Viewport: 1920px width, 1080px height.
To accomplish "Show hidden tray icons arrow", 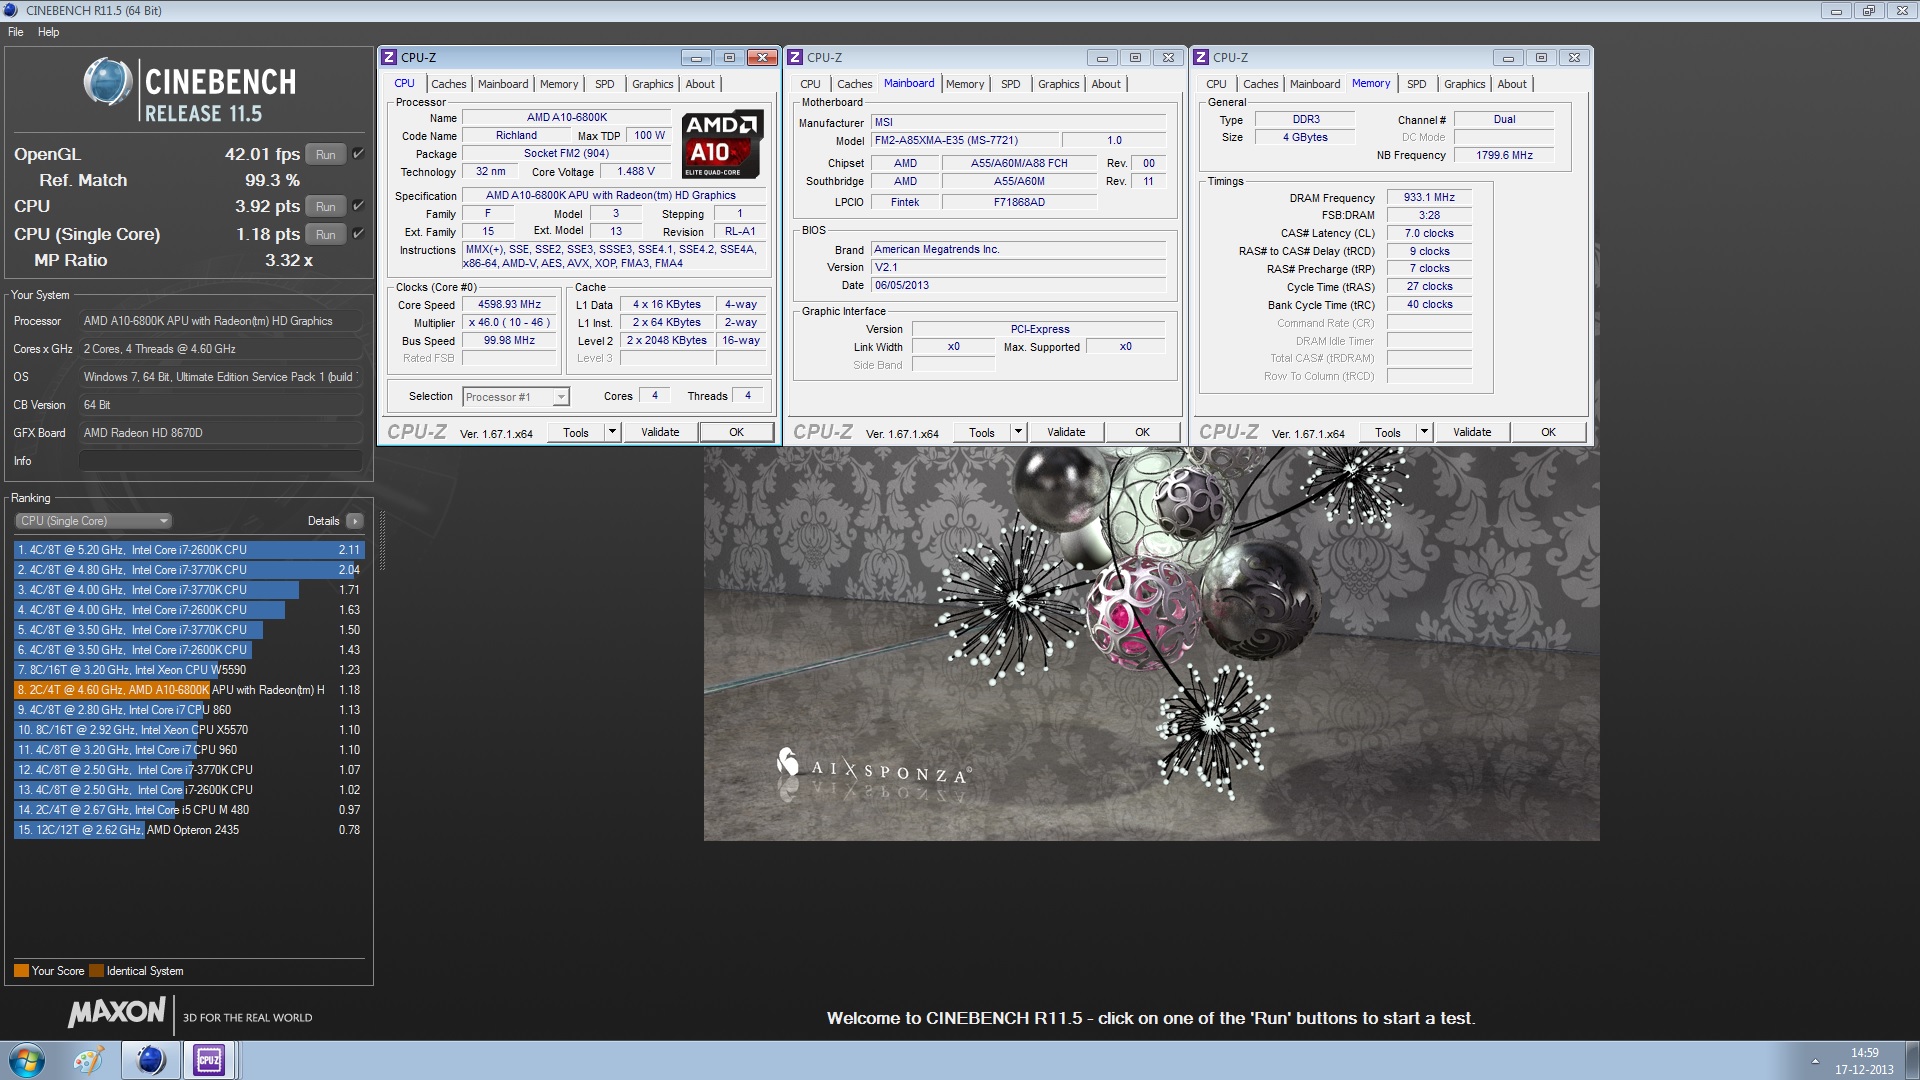I will pyautogui.click(x=1815, y=1061).
